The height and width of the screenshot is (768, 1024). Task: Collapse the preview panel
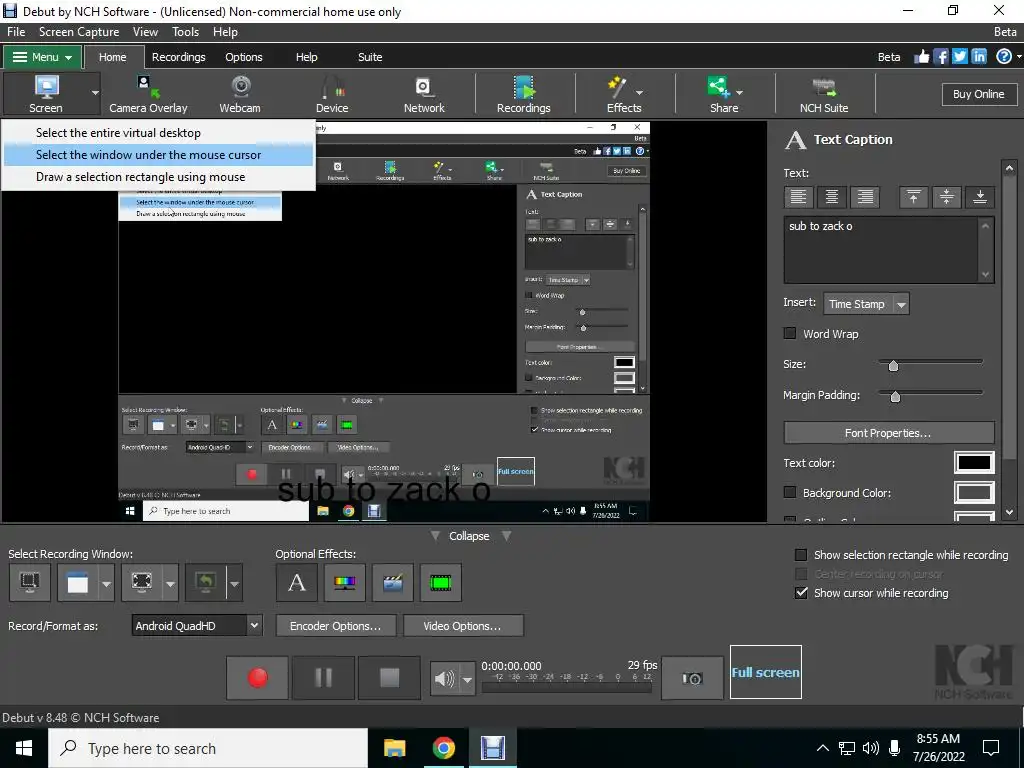[469, 536]
